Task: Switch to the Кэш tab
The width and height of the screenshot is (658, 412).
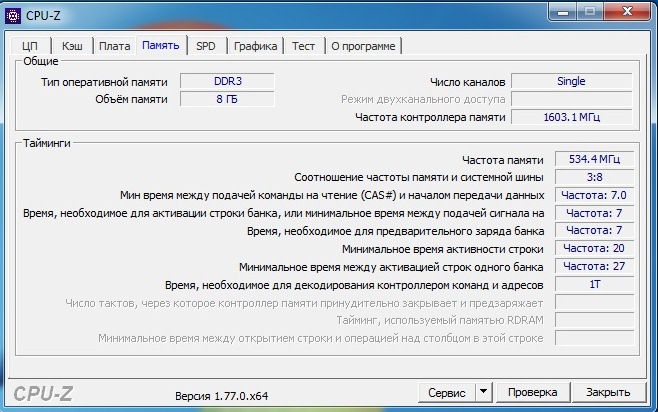Action: tap(72, 46)
